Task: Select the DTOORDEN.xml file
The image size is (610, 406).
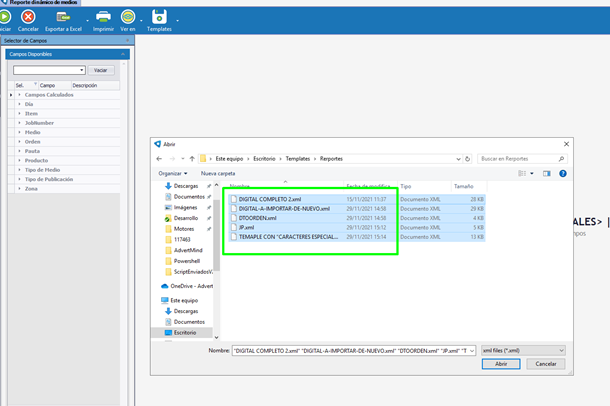Action: pyautogui.click(x=257, y=218)
